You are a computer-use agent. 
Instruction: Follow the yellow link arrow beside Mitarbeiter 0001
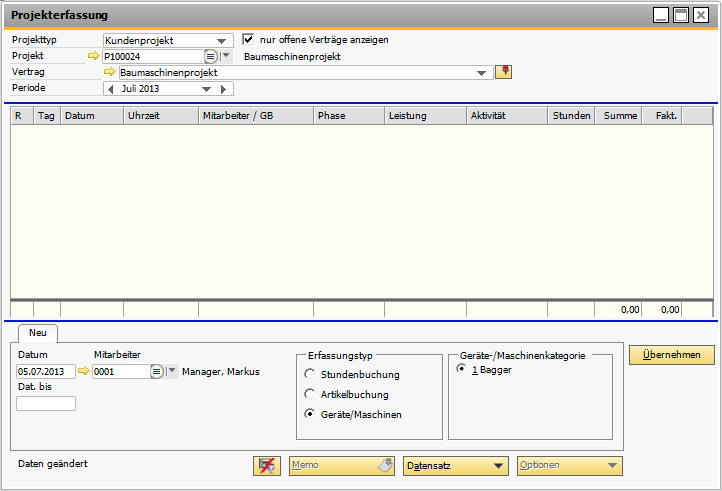point(83,371)
